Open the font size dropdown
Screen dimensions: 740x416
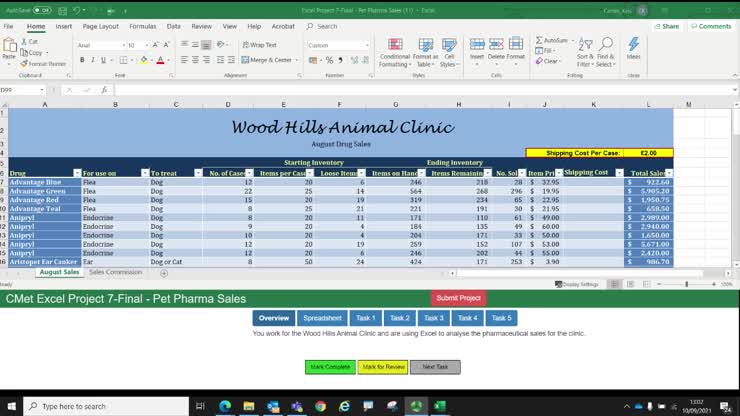coord(147,45)
